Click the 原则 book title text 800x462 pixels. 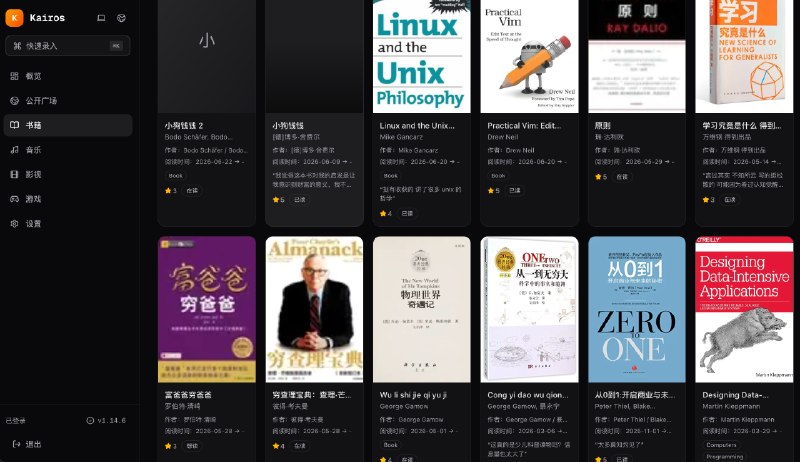point(603,125)
